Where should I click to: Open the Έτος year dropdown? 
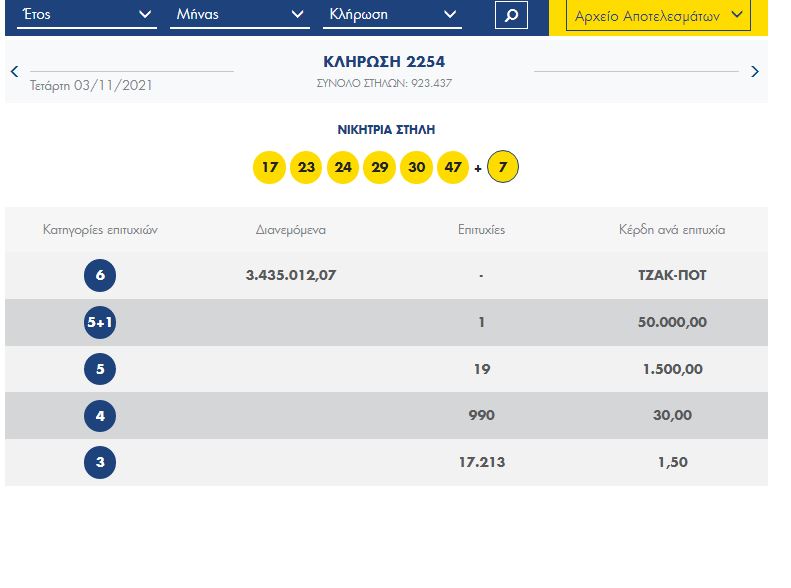93,15
